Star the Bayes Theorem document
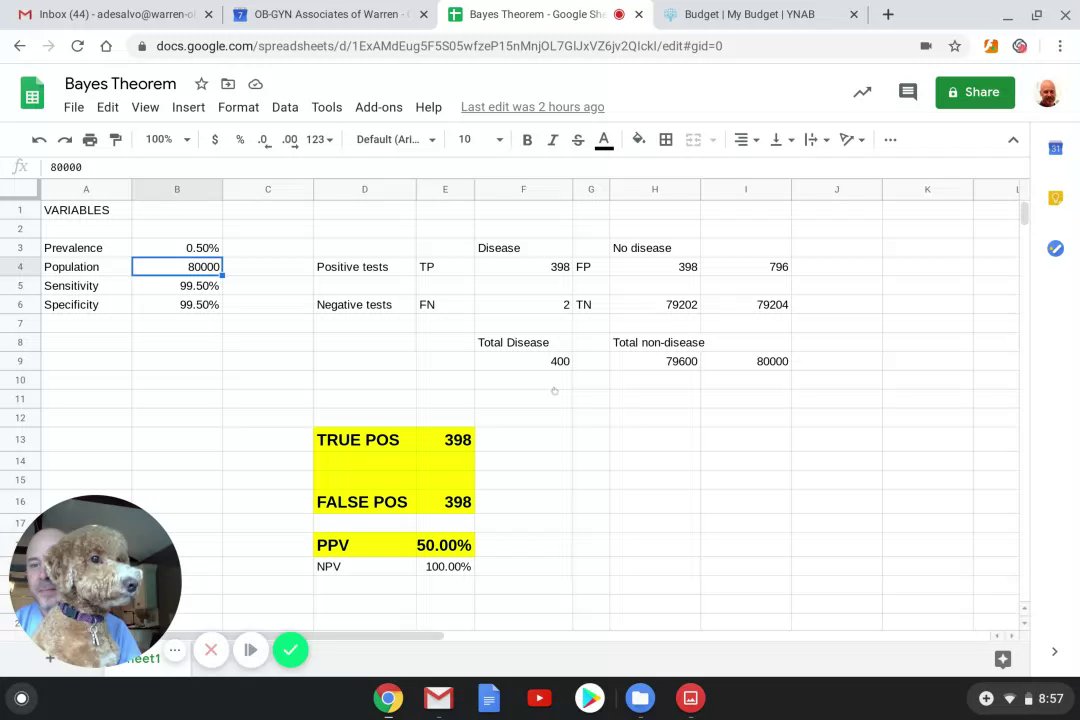The height and width of the screenshot is (720, 1080). point(201,84)
